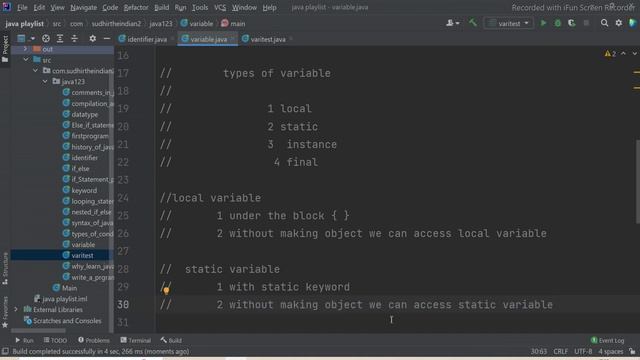Collapse the src folder
Image resolution: width=640 pixels, height=360 pixels.
click(x=26, y=60)
